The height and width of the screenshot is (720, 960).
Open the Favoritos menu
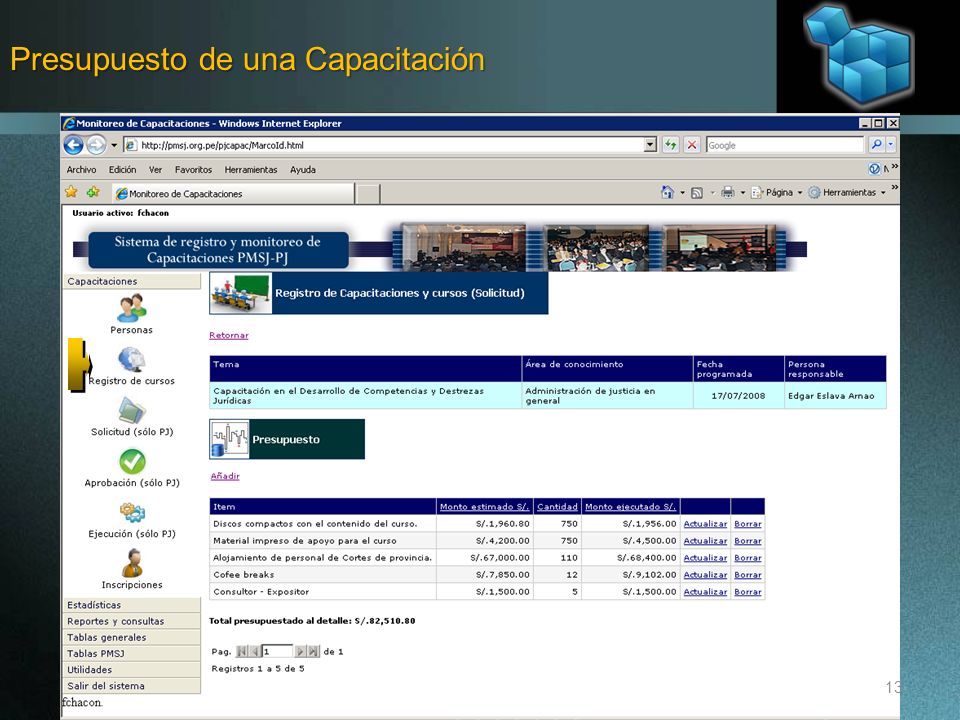(193, 170)
